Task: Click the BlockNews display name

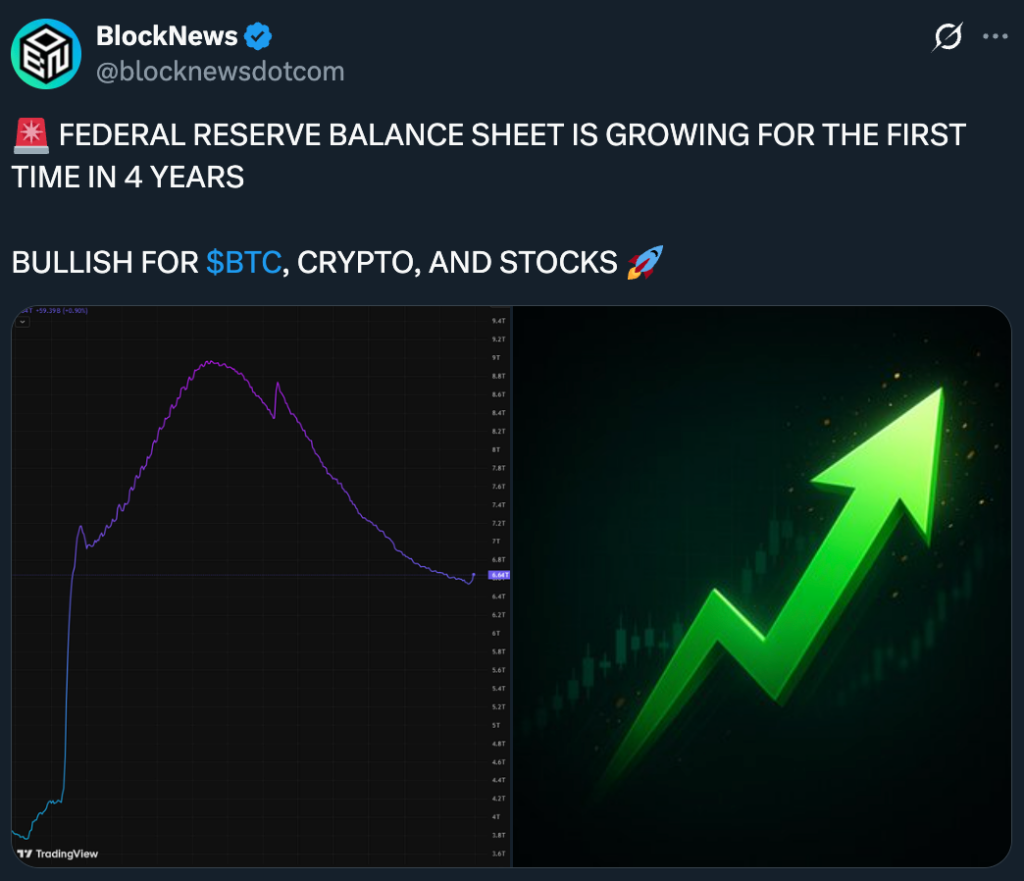Action: (x=167, y=37)
